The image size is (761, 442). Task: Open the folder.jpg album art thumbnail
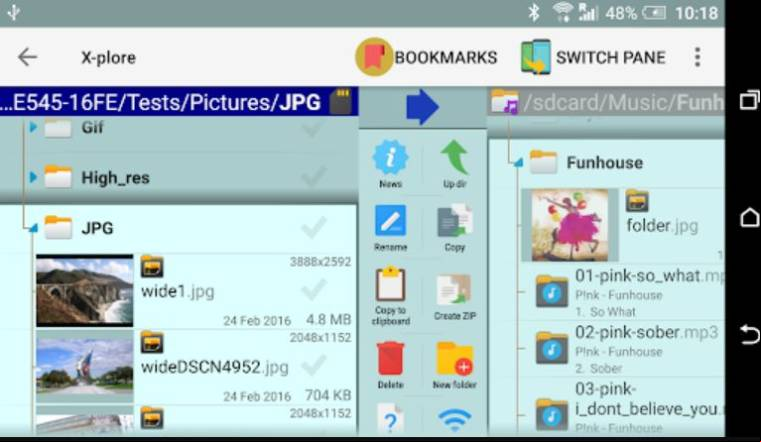tap(570, 225)
